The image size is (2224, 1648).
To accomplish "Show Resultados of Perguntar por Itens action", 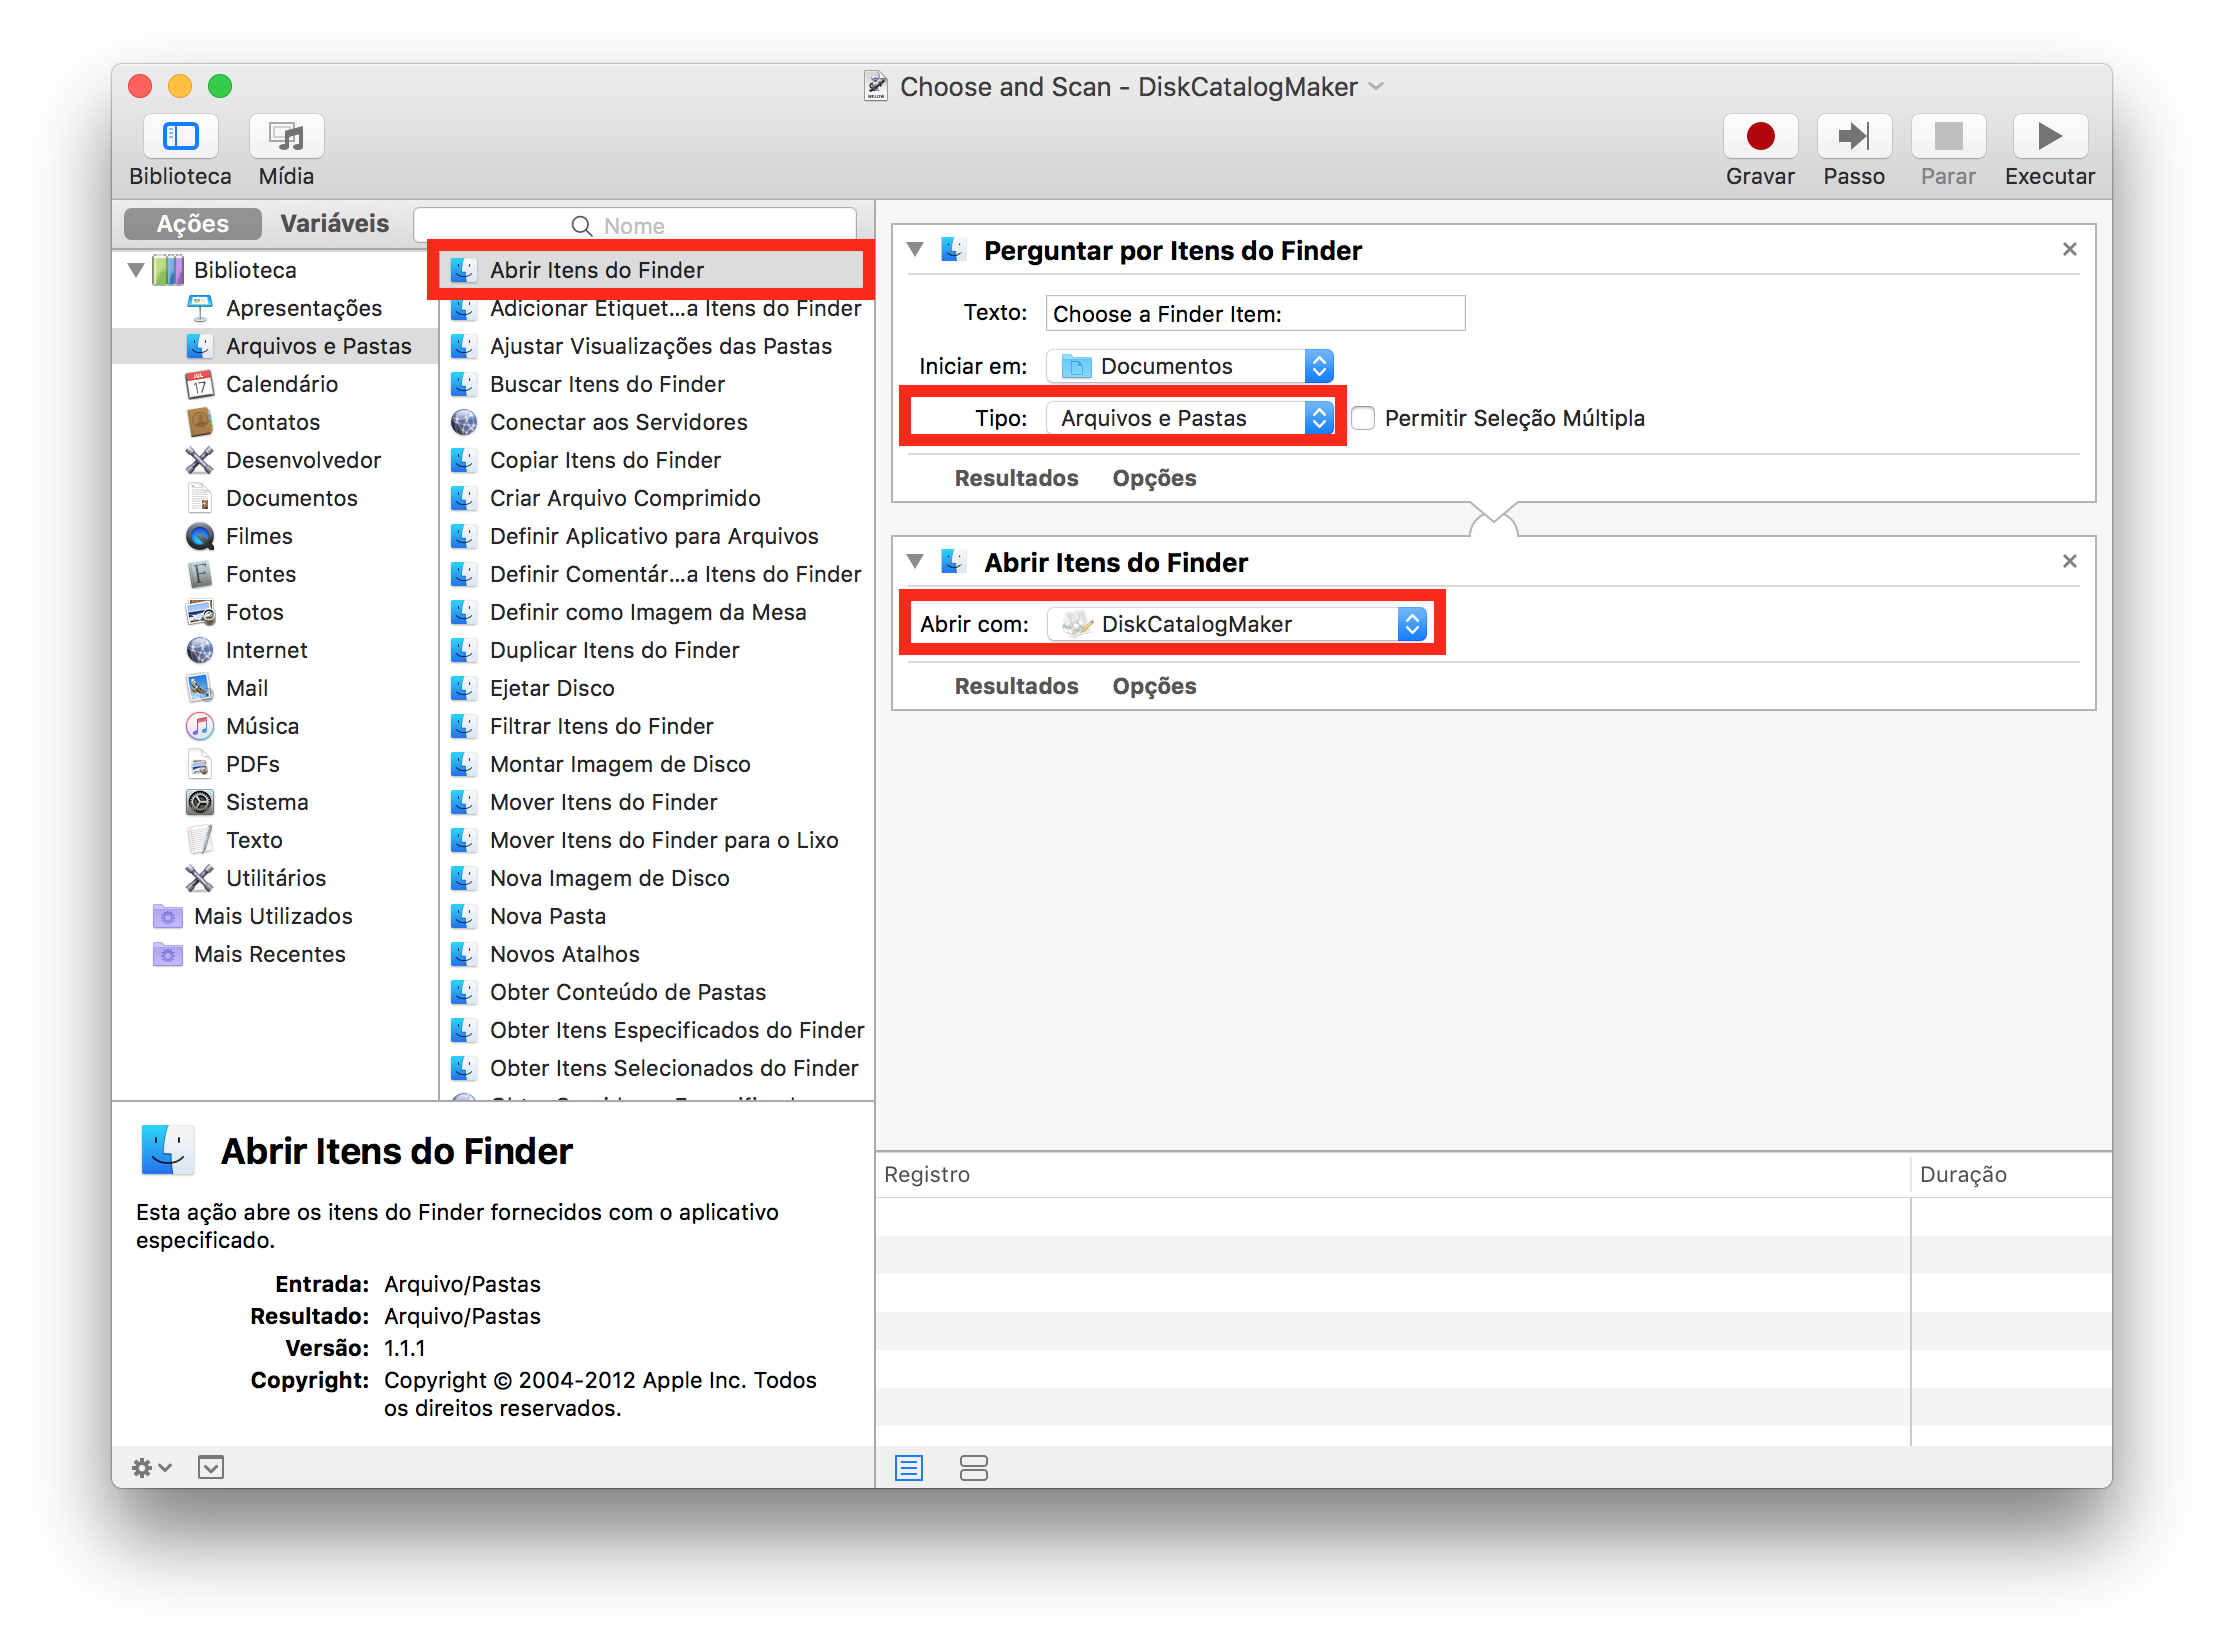I will coord(1016,478).
